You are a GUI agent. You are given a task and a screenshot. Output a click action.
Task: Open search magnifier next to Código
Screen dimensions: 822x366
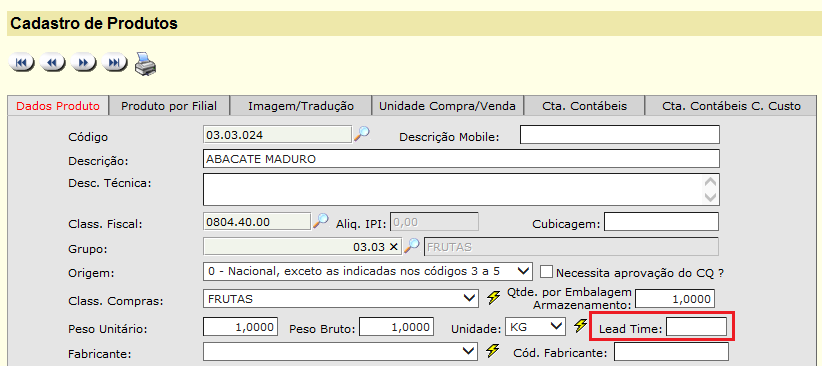pyautogui.click(x=362, y=134)
